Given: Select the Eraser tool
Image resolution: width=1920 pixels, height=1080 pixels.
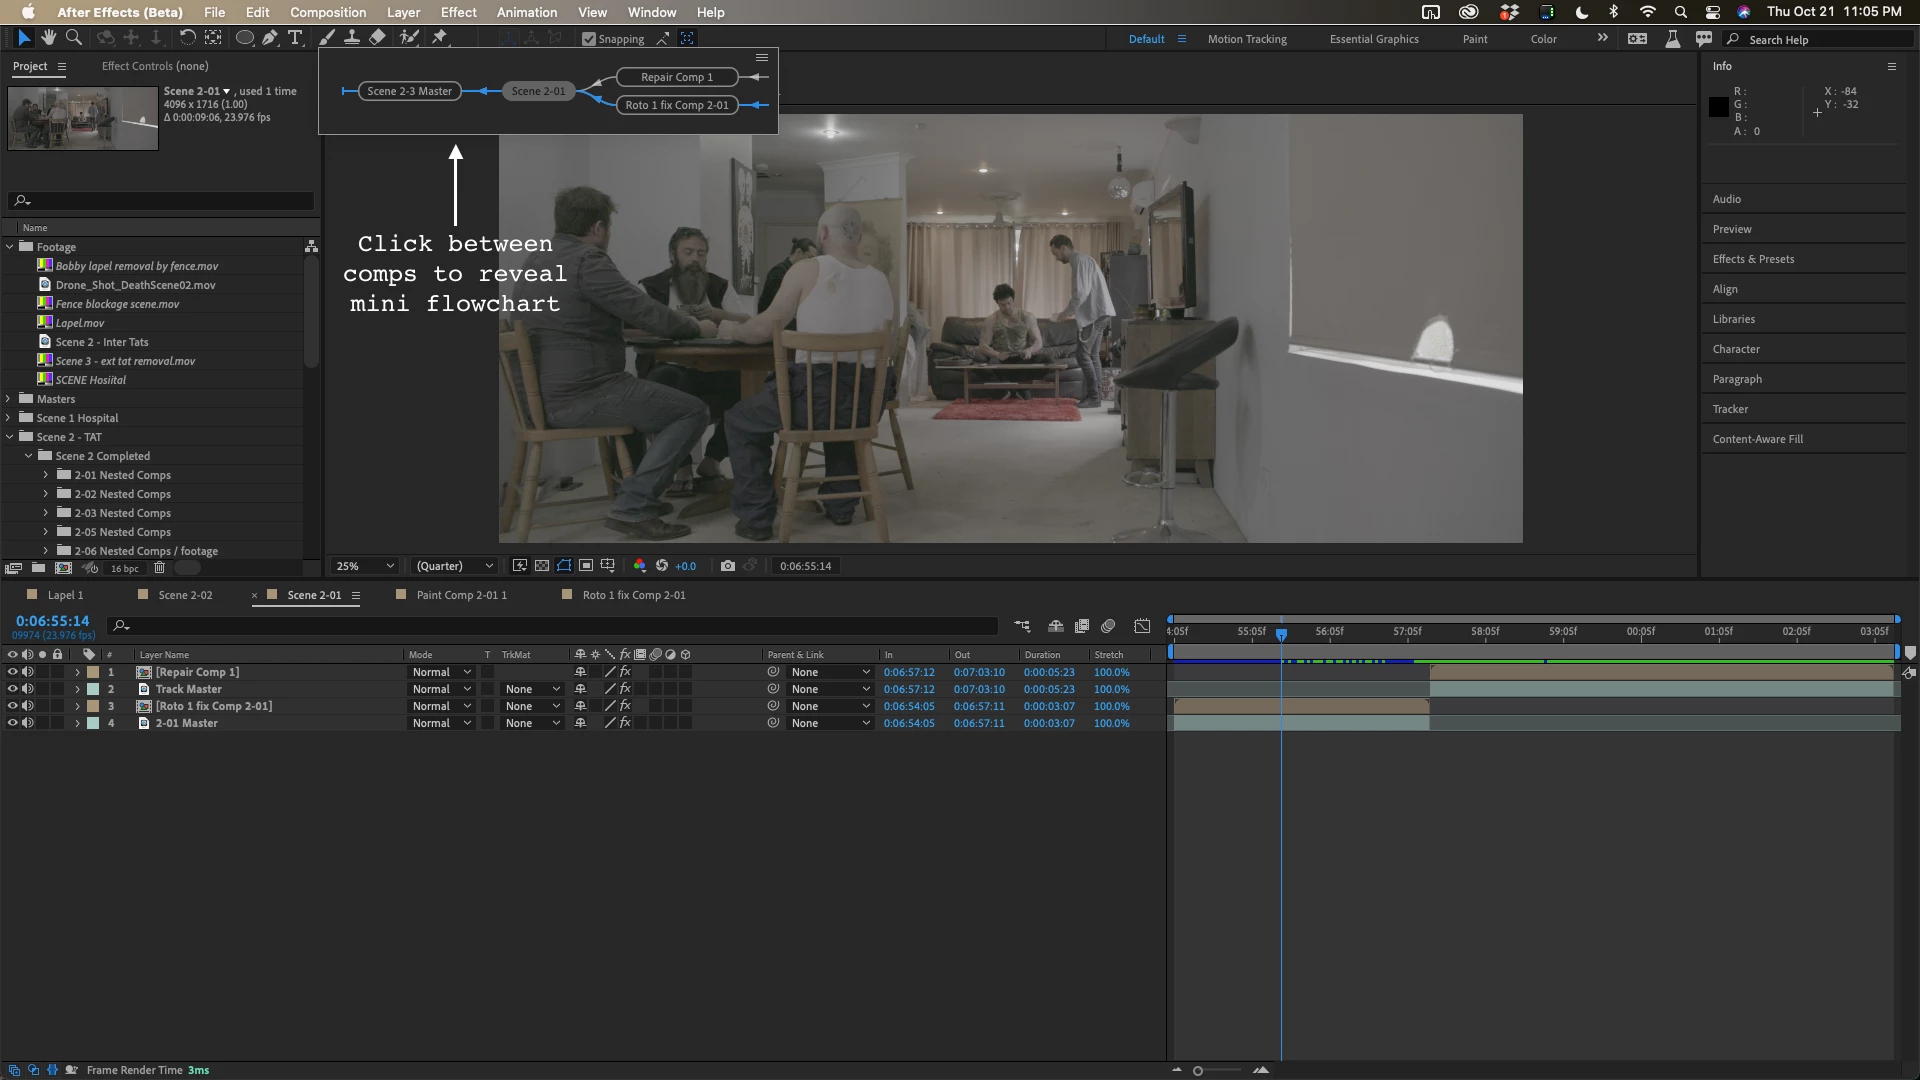Looking at the screenshot, I should tap(377, 38).
